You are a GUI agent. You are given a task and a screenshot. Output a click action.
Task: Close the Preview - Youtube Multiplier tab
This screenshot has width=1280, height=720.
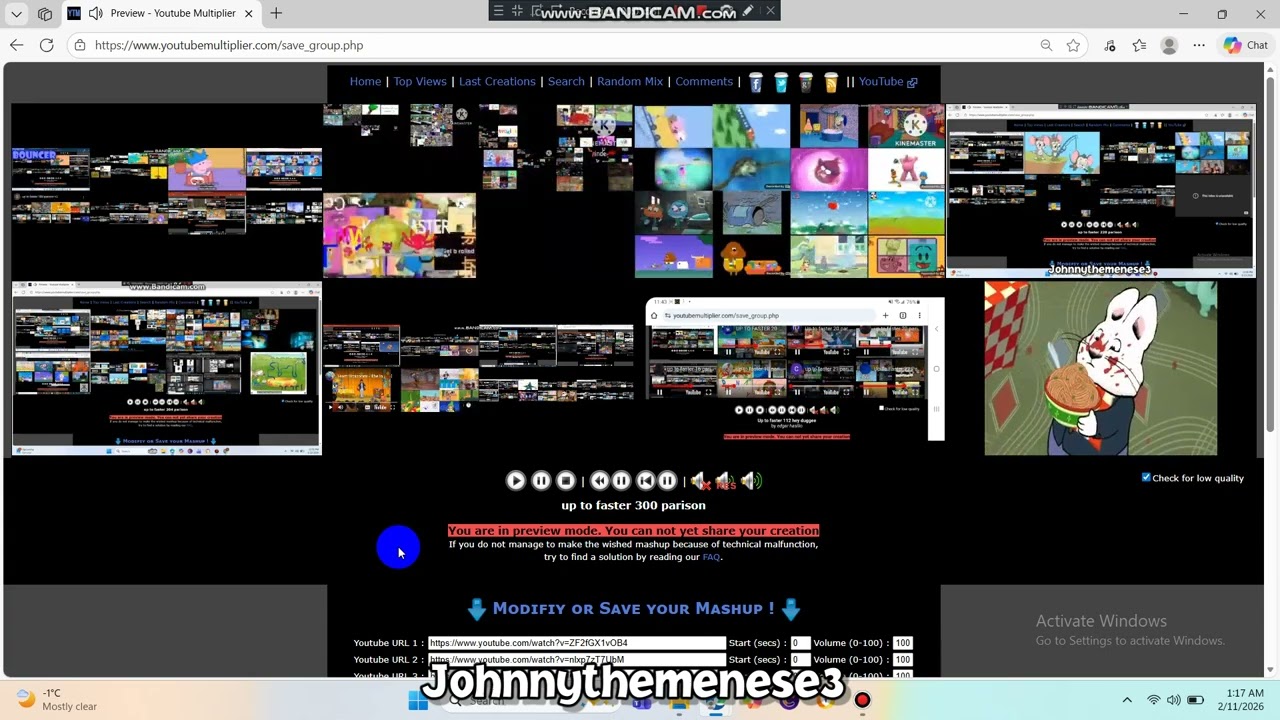pos(249,13)
